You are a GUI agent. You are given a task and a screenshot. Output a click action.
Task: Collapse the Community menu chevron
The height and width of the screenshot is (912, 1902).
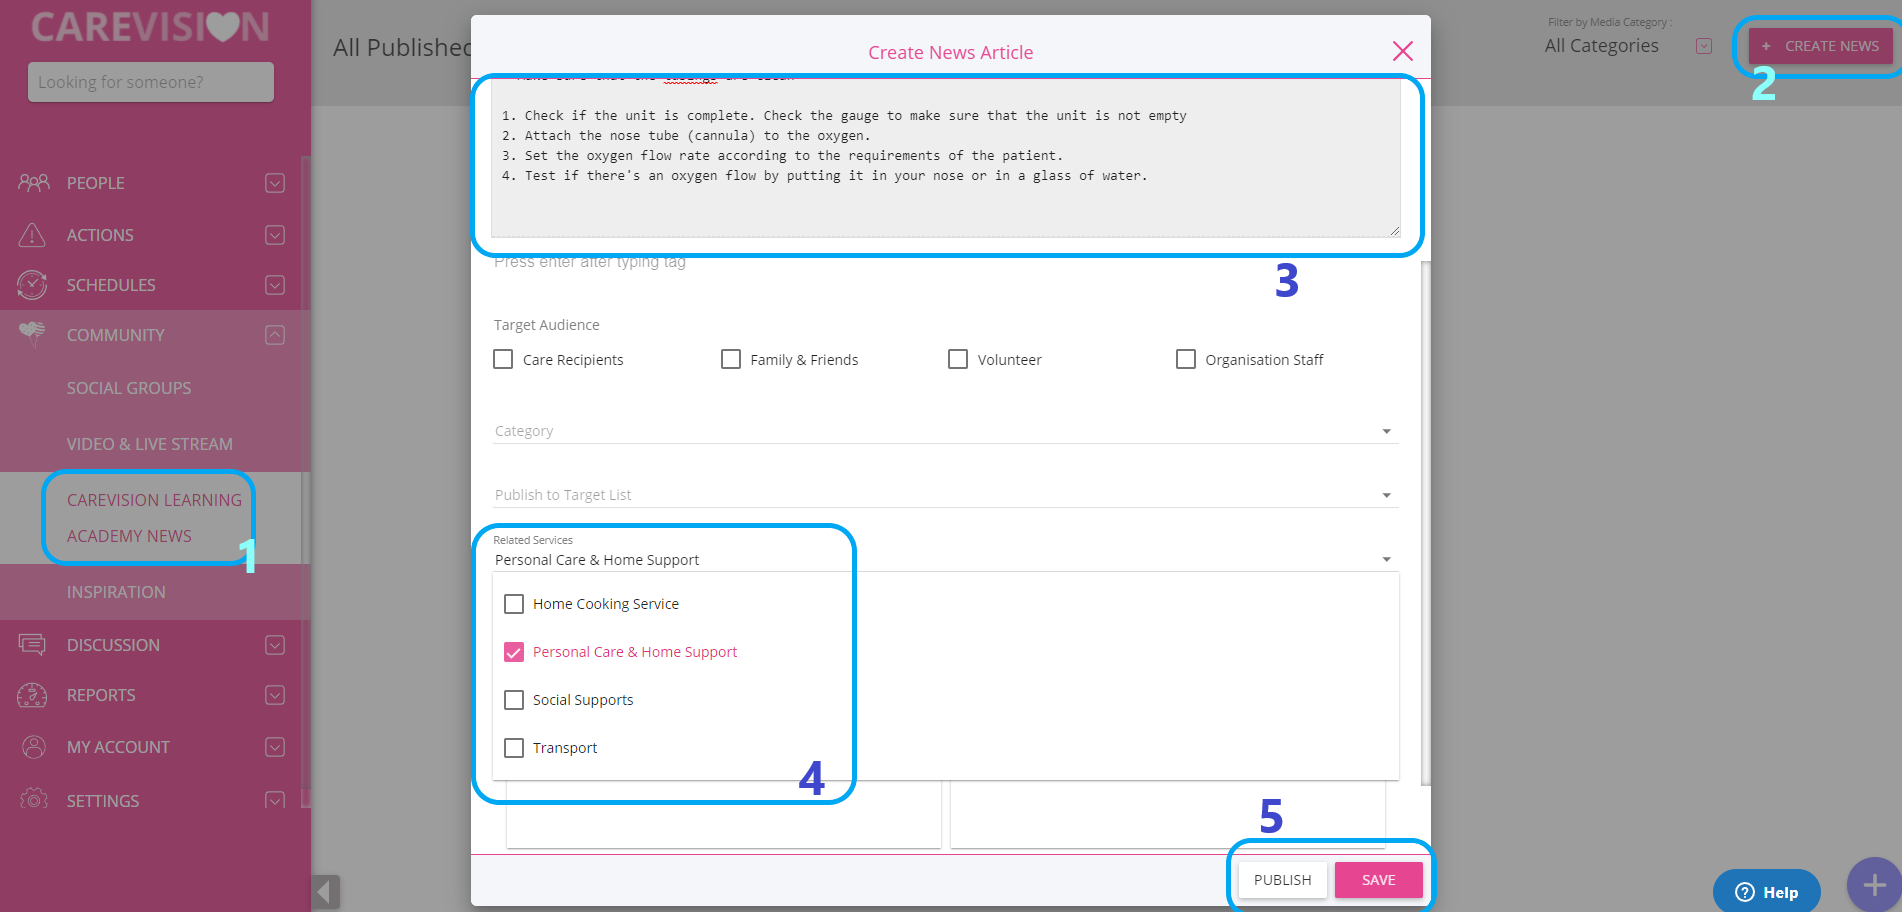pyautogui.click(x=275, y=335)
